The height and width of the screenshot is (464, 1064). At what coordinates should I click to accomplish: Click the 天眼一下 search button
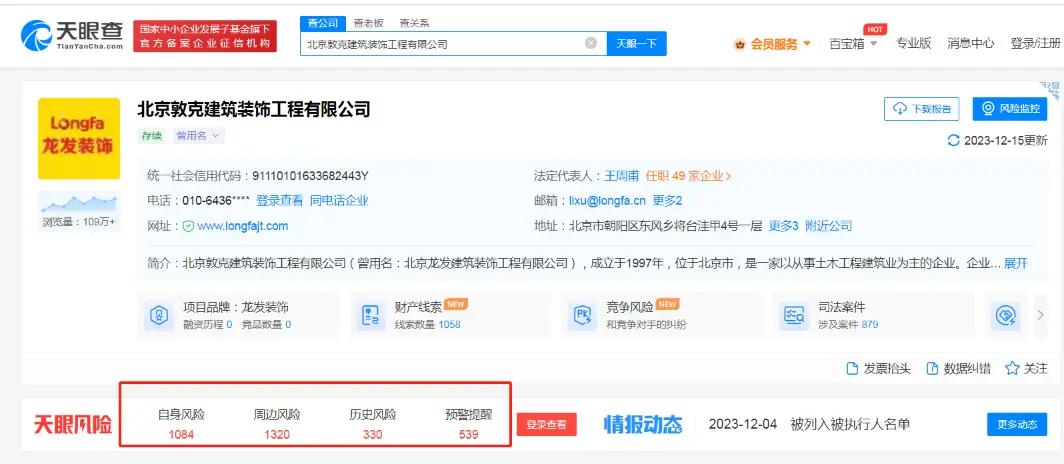pyautogui.click(x=636, y=44)
